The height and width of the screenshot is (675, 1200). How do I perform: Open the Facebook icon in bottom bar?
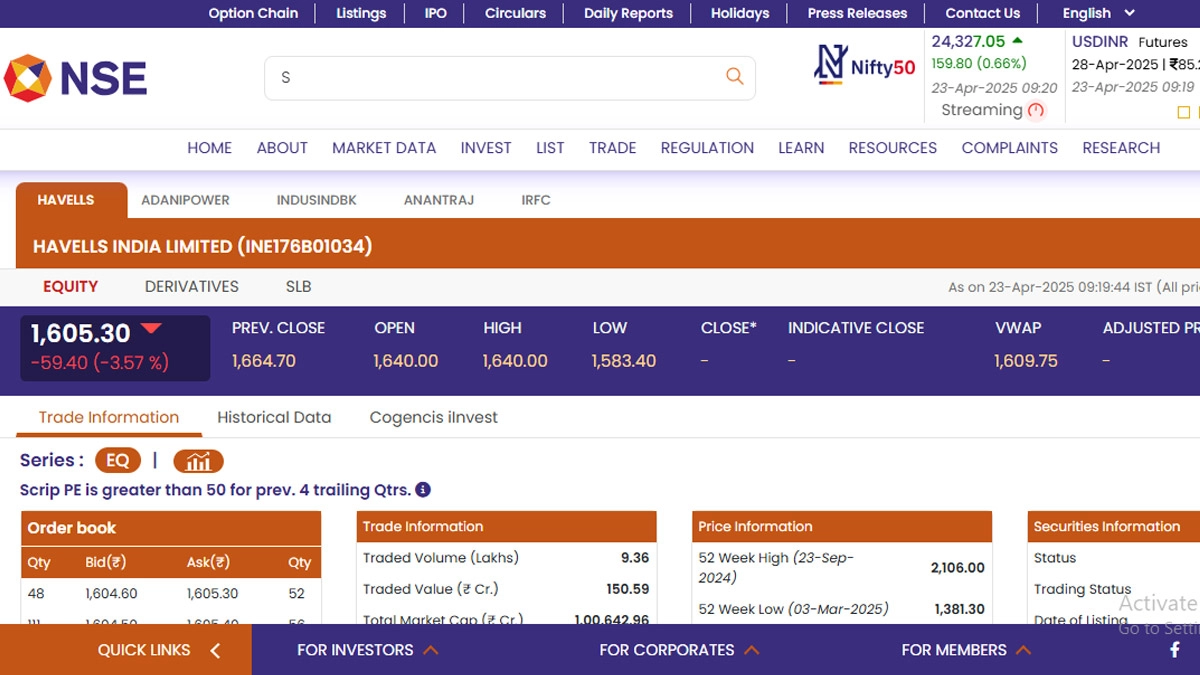(x=1174, y=650)
